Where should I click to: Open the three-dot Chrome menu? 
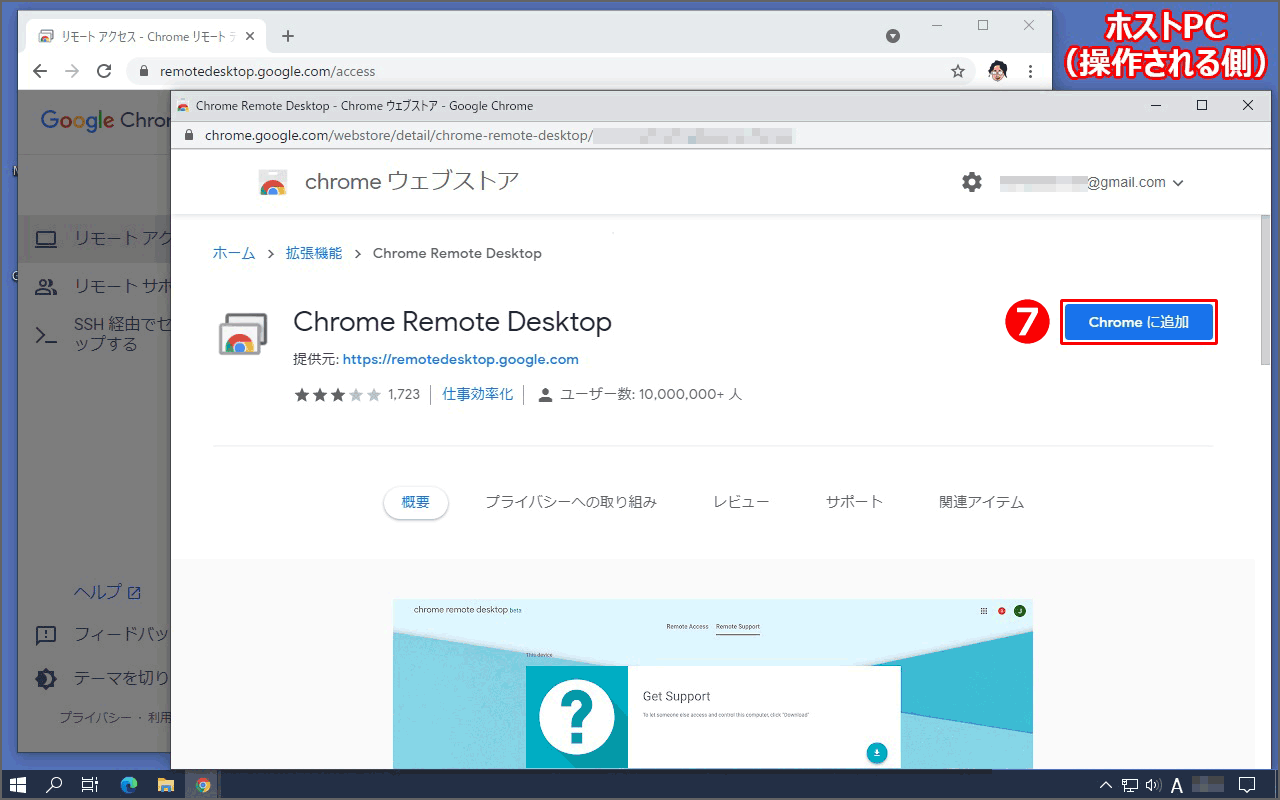click(1030, 71)
